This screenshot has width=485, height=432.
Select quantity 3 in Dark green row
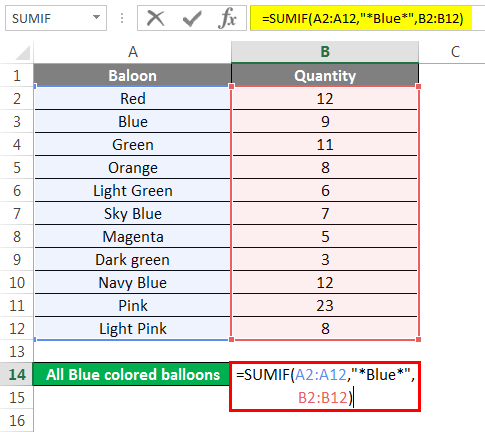click(x=325, y=260)
